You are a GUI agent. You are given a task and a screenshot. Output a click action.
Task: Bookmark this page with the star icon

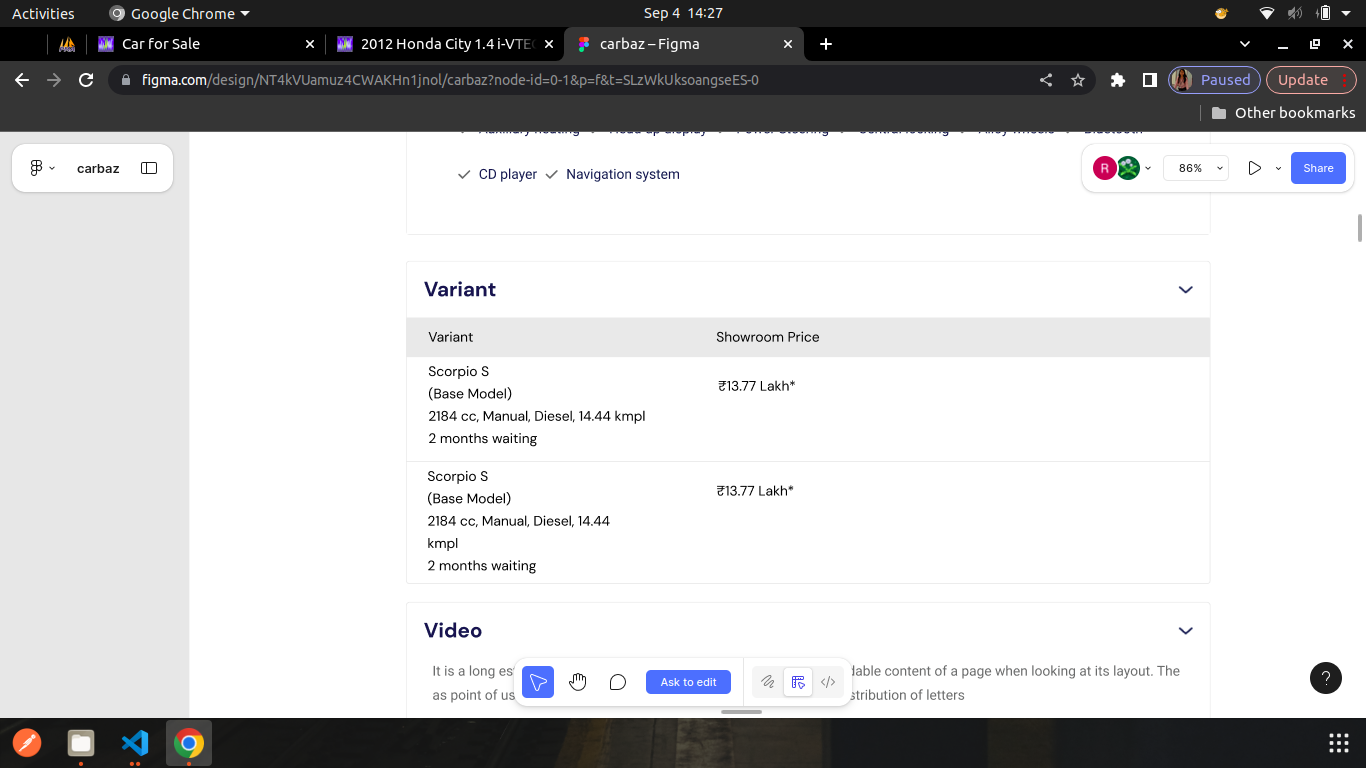click(1078, 80)
